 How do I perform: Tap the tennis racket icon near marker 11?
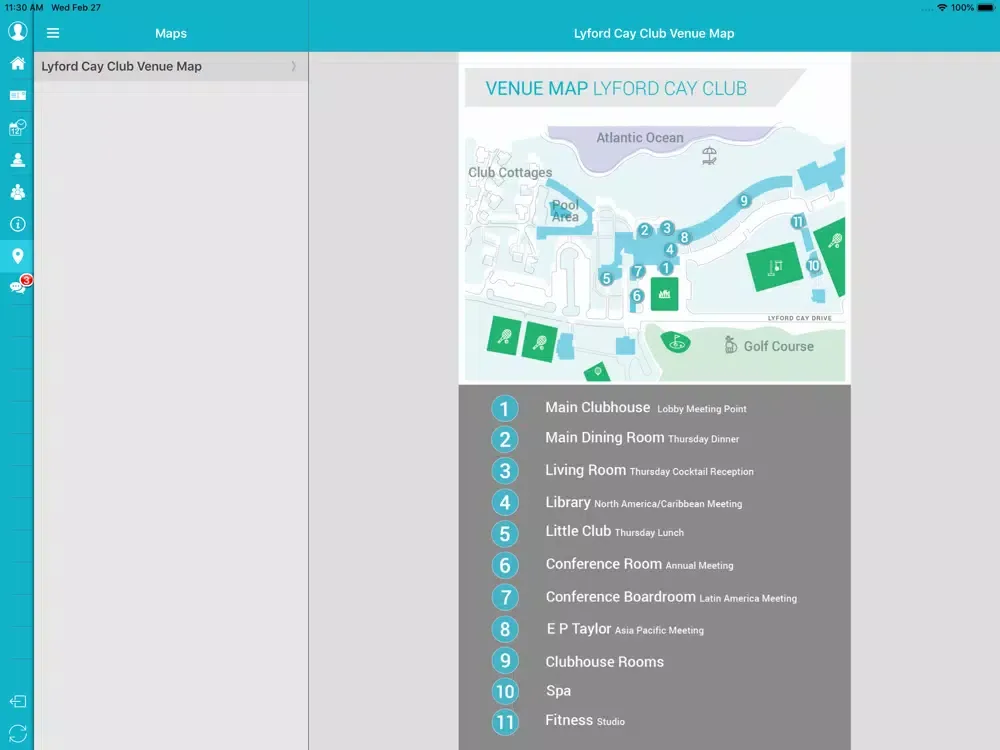[x=835, y=241]
